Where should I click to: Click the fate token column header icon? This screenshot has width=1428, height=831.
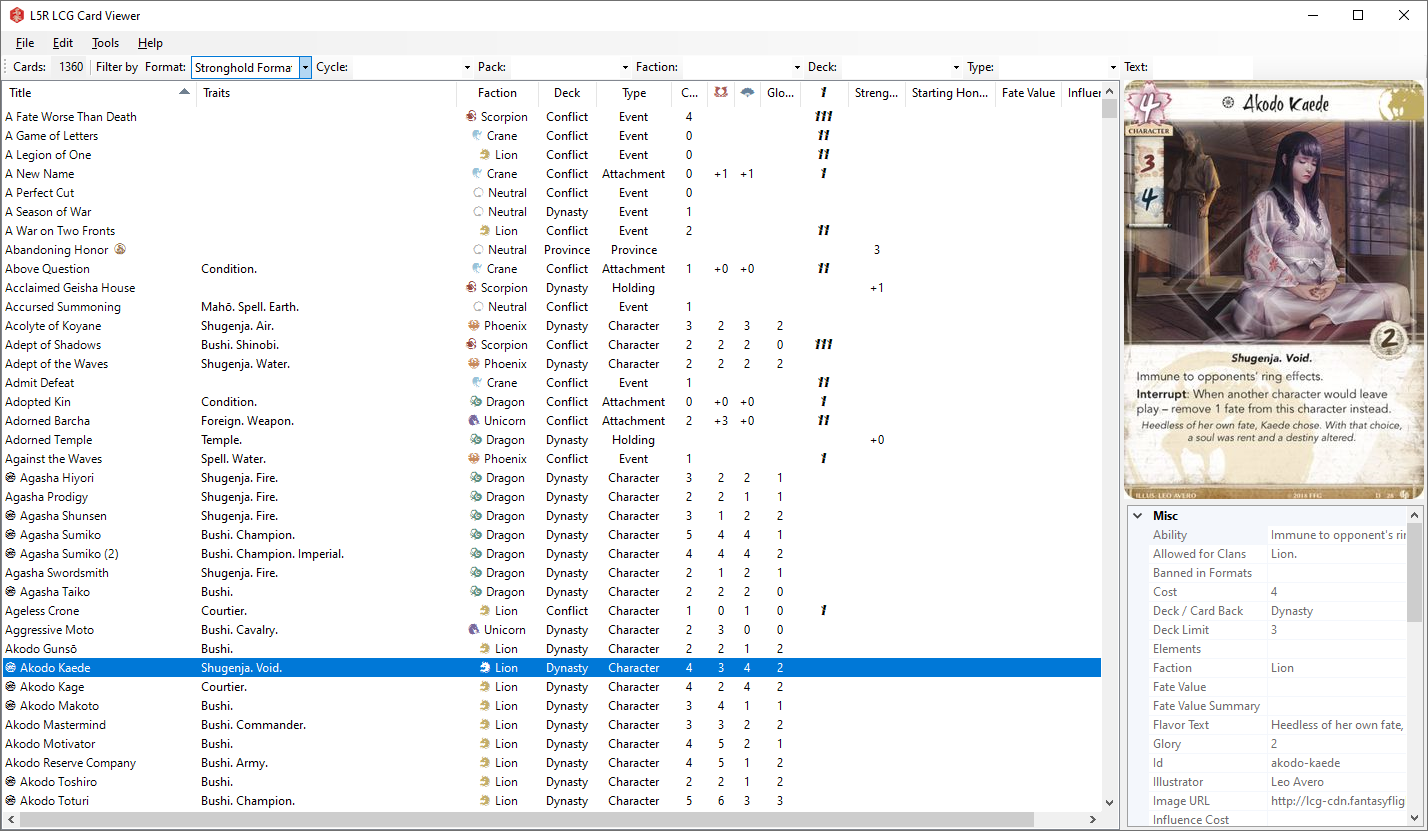click(x=823, y=92)
